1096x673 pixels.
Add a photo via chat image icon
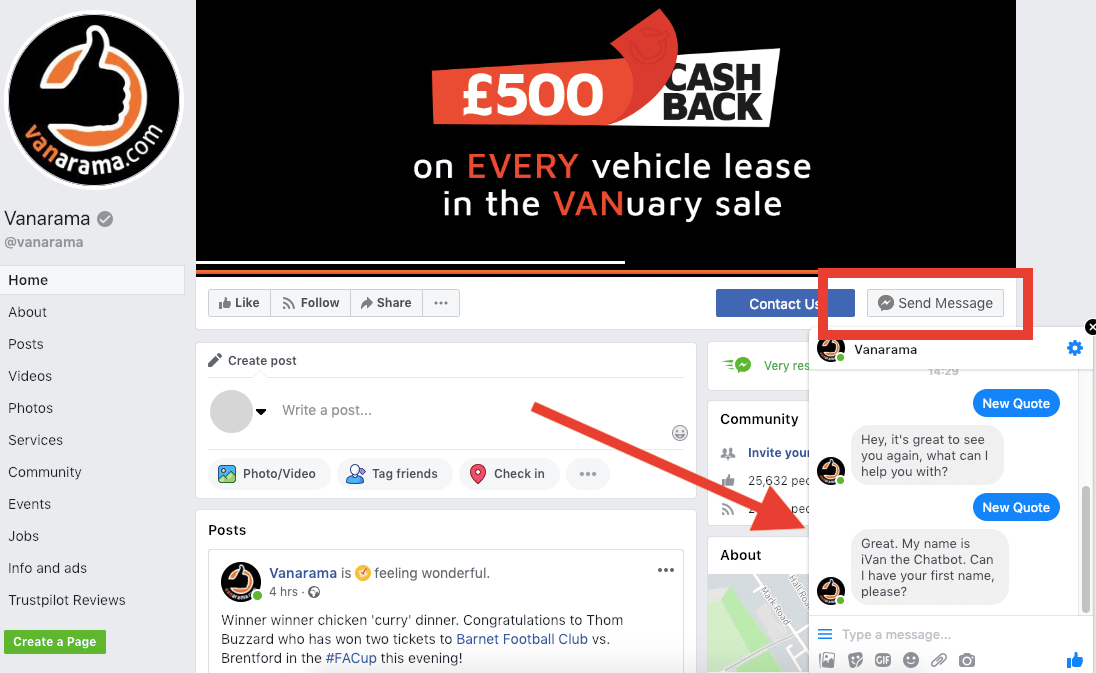click(x=827, y=660)
